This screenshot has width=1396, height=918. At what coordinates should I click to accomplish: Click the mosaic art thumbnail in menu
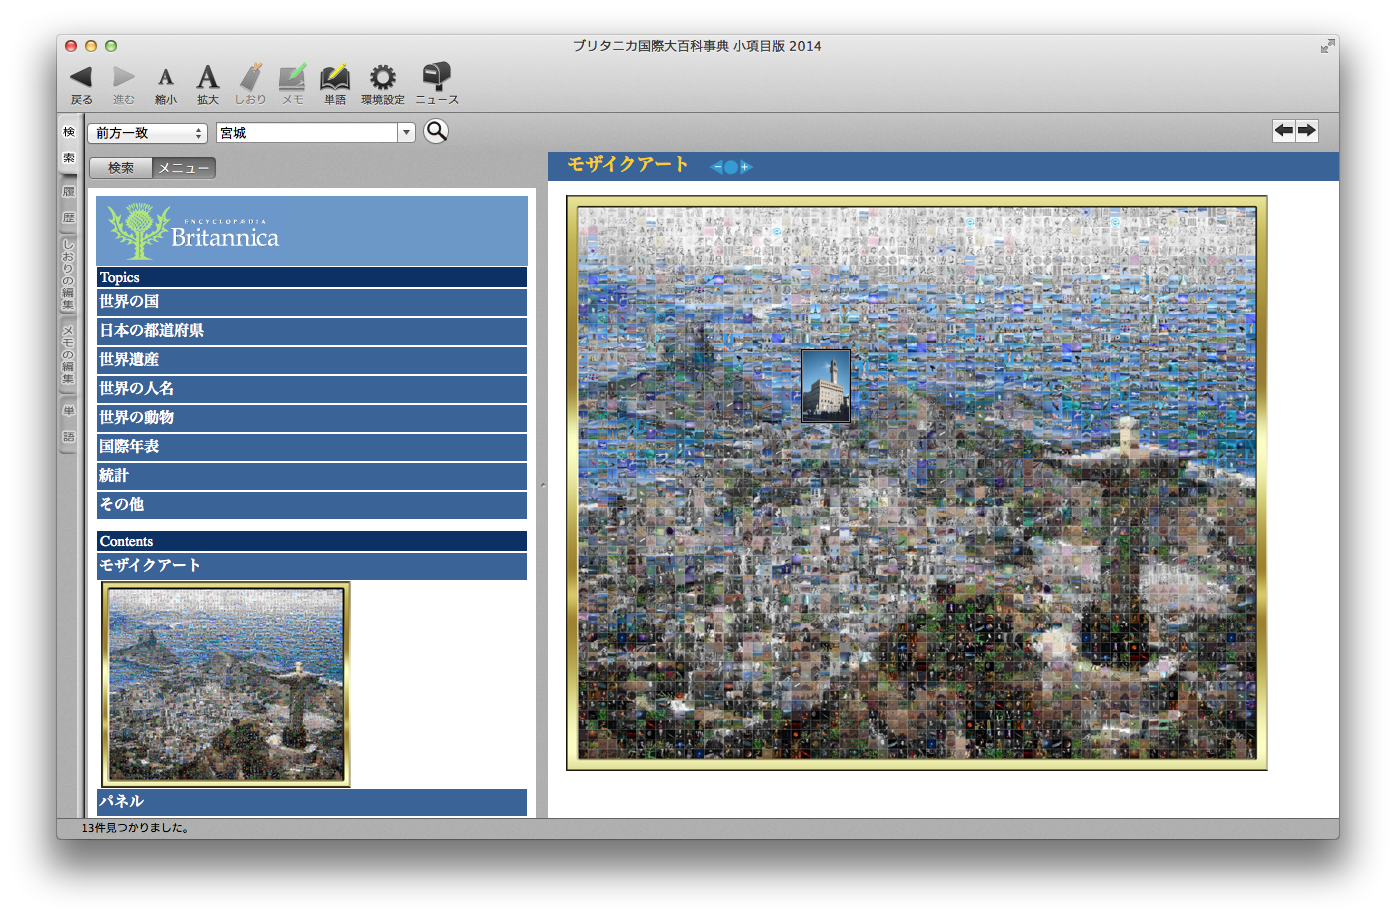(x=226, y=684)
